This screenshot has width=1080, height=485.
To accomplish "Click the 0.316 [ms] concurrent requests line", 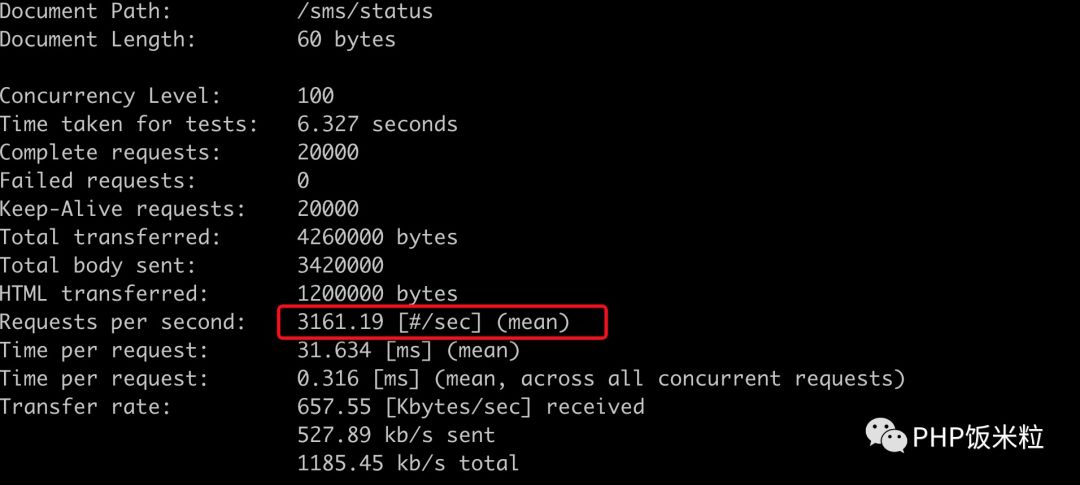I will click(600, 378).
